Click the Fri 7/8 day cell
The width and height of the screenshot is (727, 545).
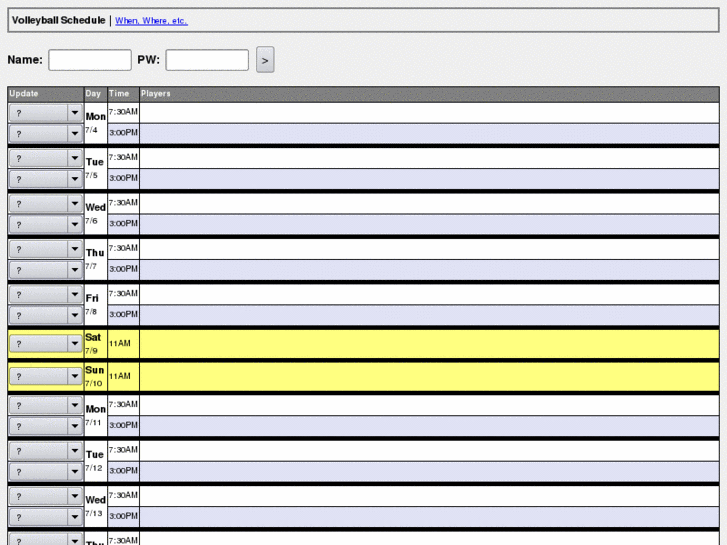coord(96,305)
